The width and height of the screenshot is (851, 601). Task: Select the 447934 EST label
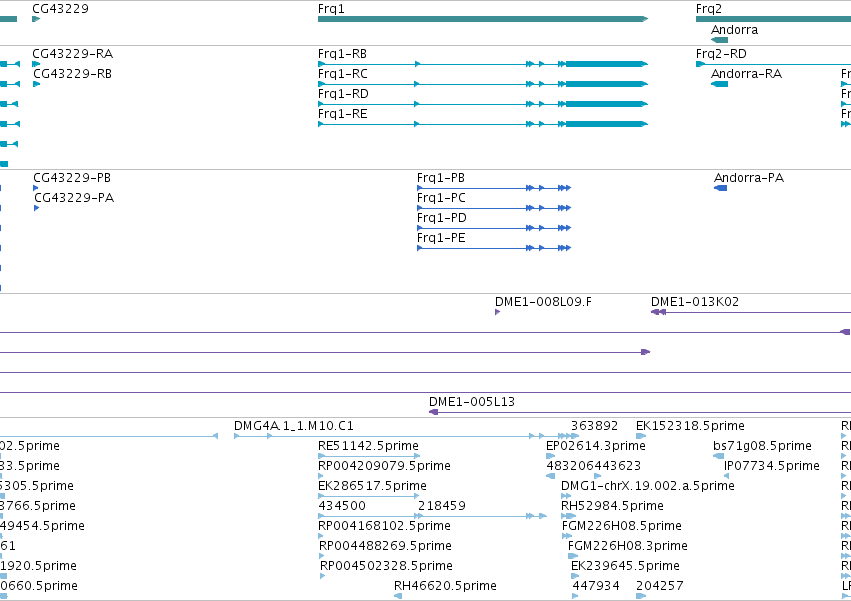click(x=596, y=587)
